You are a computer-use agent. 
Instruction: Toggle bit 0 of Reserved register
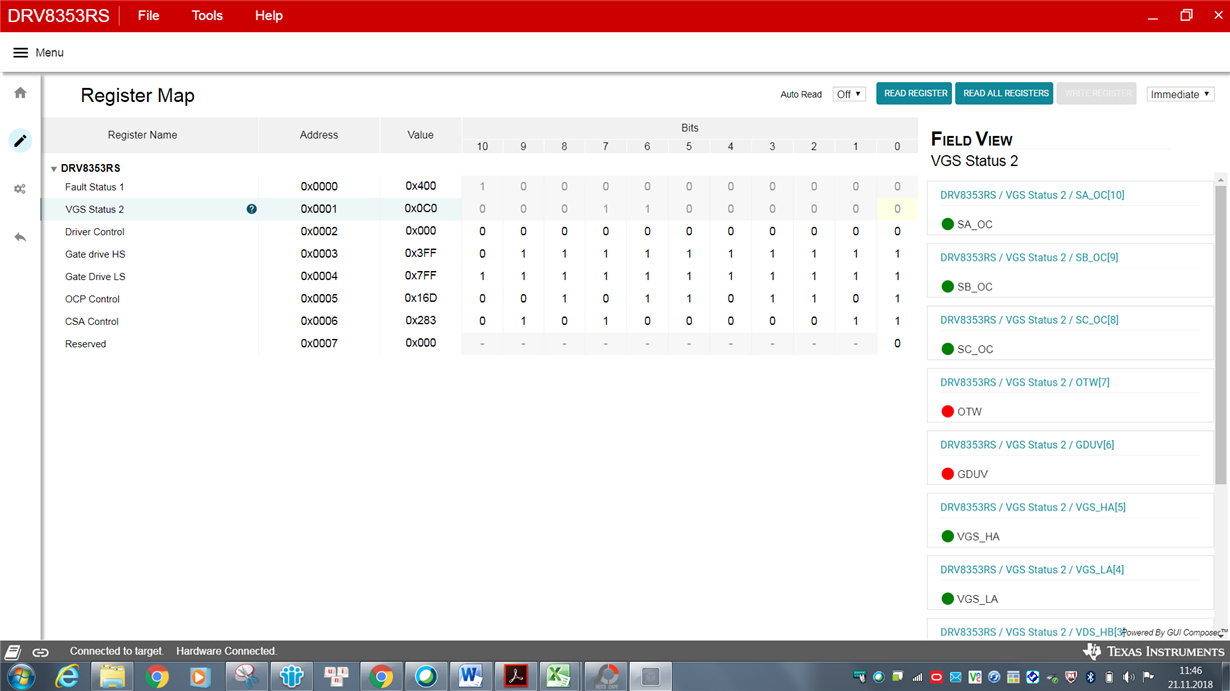tap(897, 344)
